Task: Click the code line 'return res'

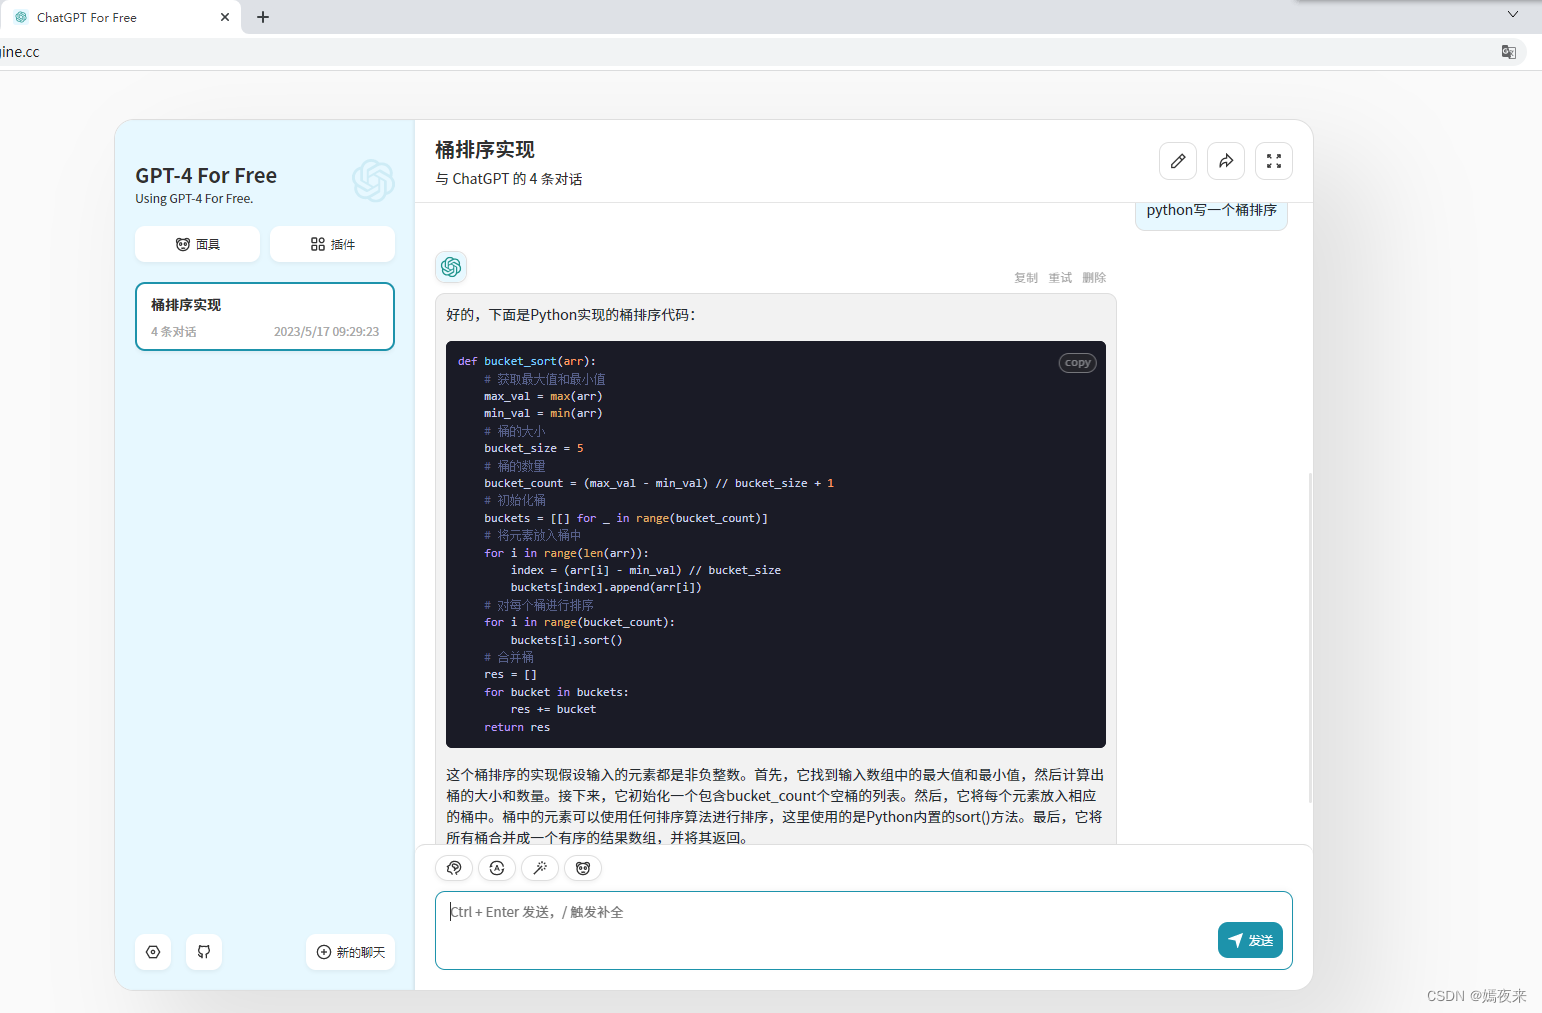Action: coord(517,727)
